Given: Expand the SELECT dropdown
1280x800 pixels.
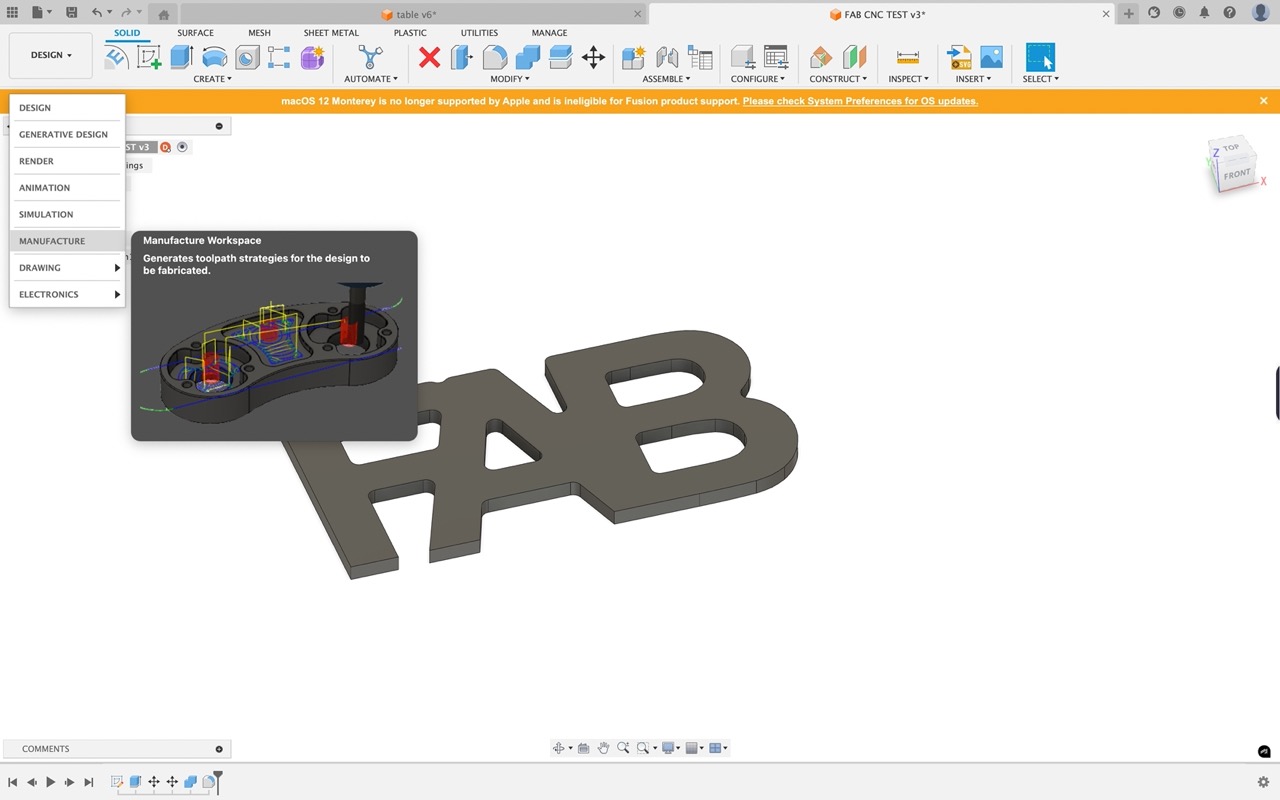Looking at the screenshot, I should click(1041, 79).
